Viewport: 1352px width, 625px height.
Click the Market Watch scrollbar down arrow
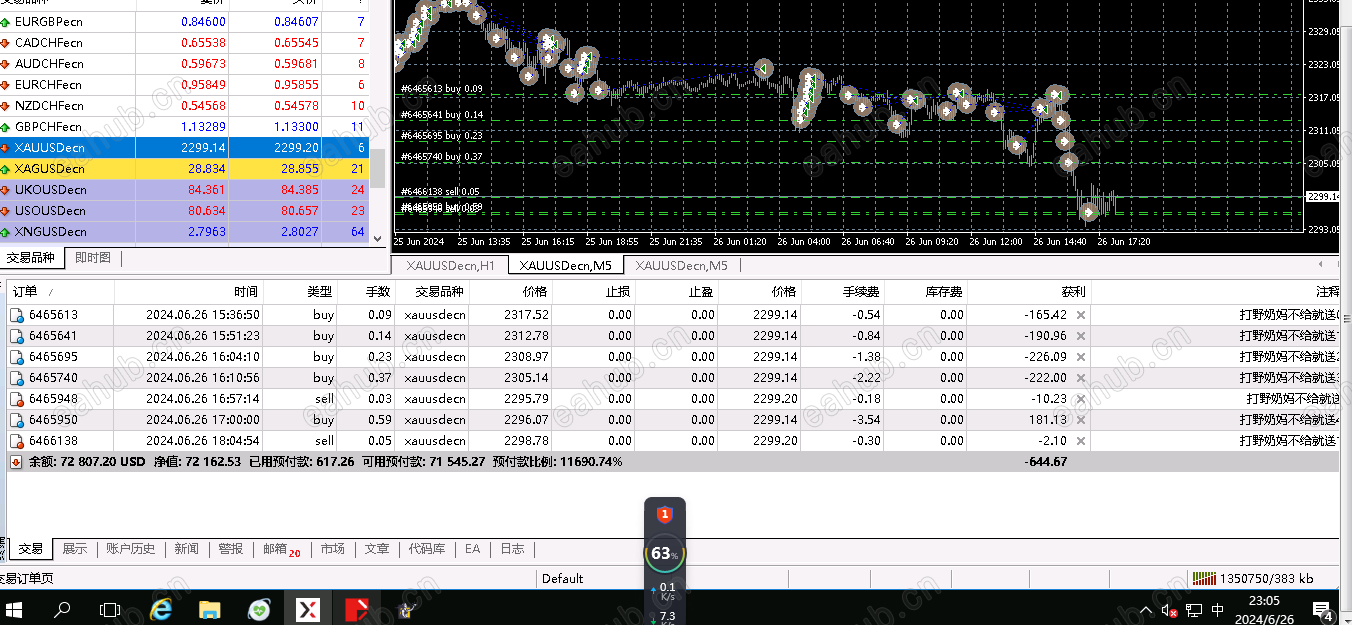click(378, 238)
